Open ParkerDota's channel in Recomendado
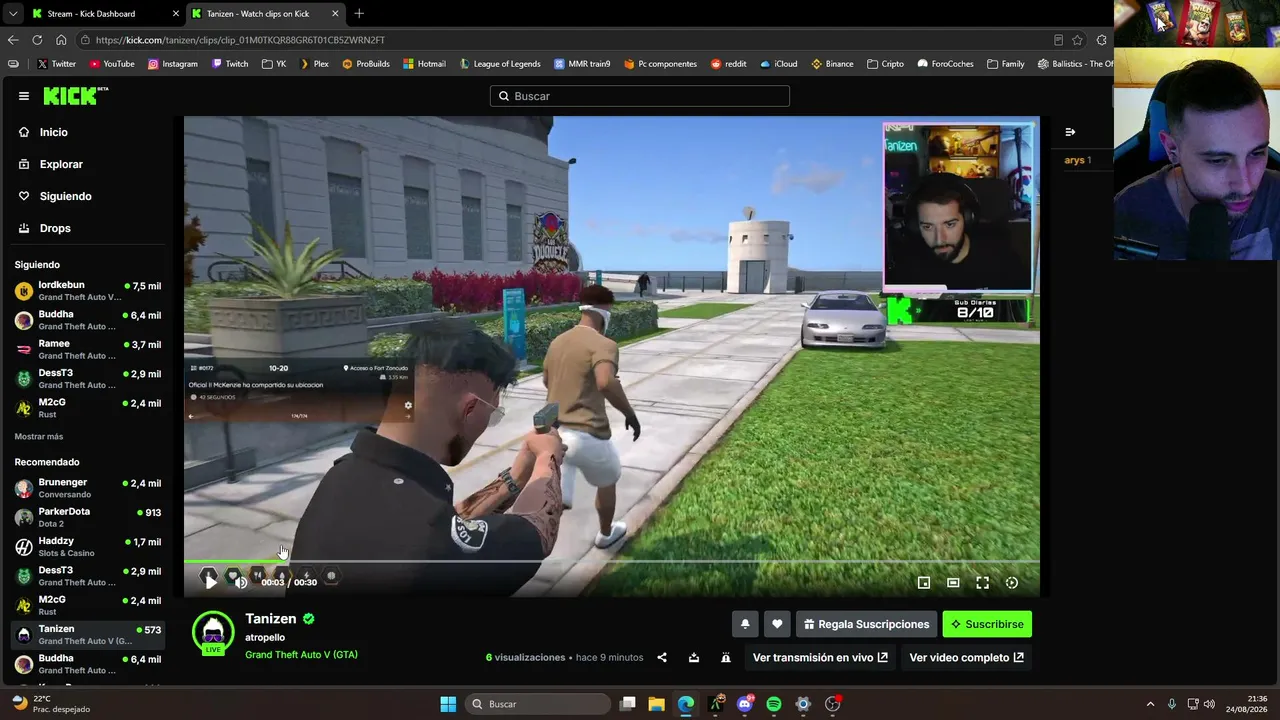This screenshot has width=1280, height=720. click(x=88, y=517)
